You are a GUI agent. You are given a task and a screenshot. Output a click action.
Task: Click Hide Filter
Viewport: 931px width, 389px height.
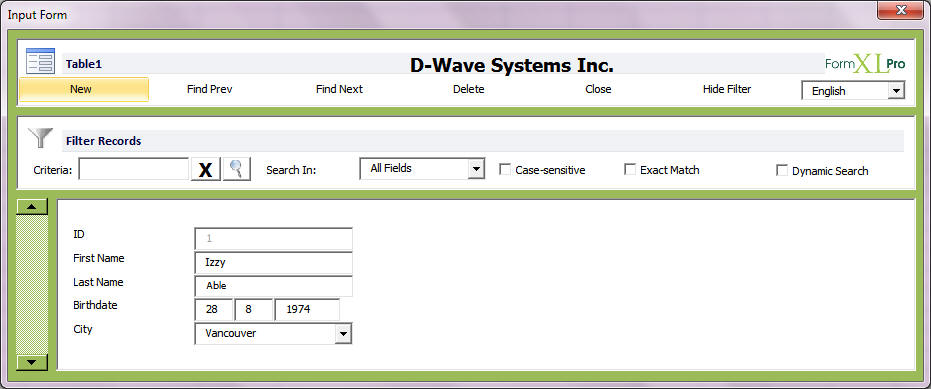(727, 89)
